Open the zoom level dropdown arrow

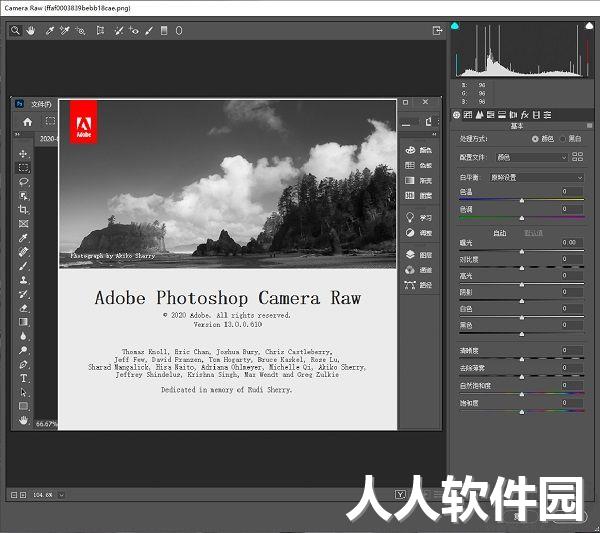click(61, 495)
